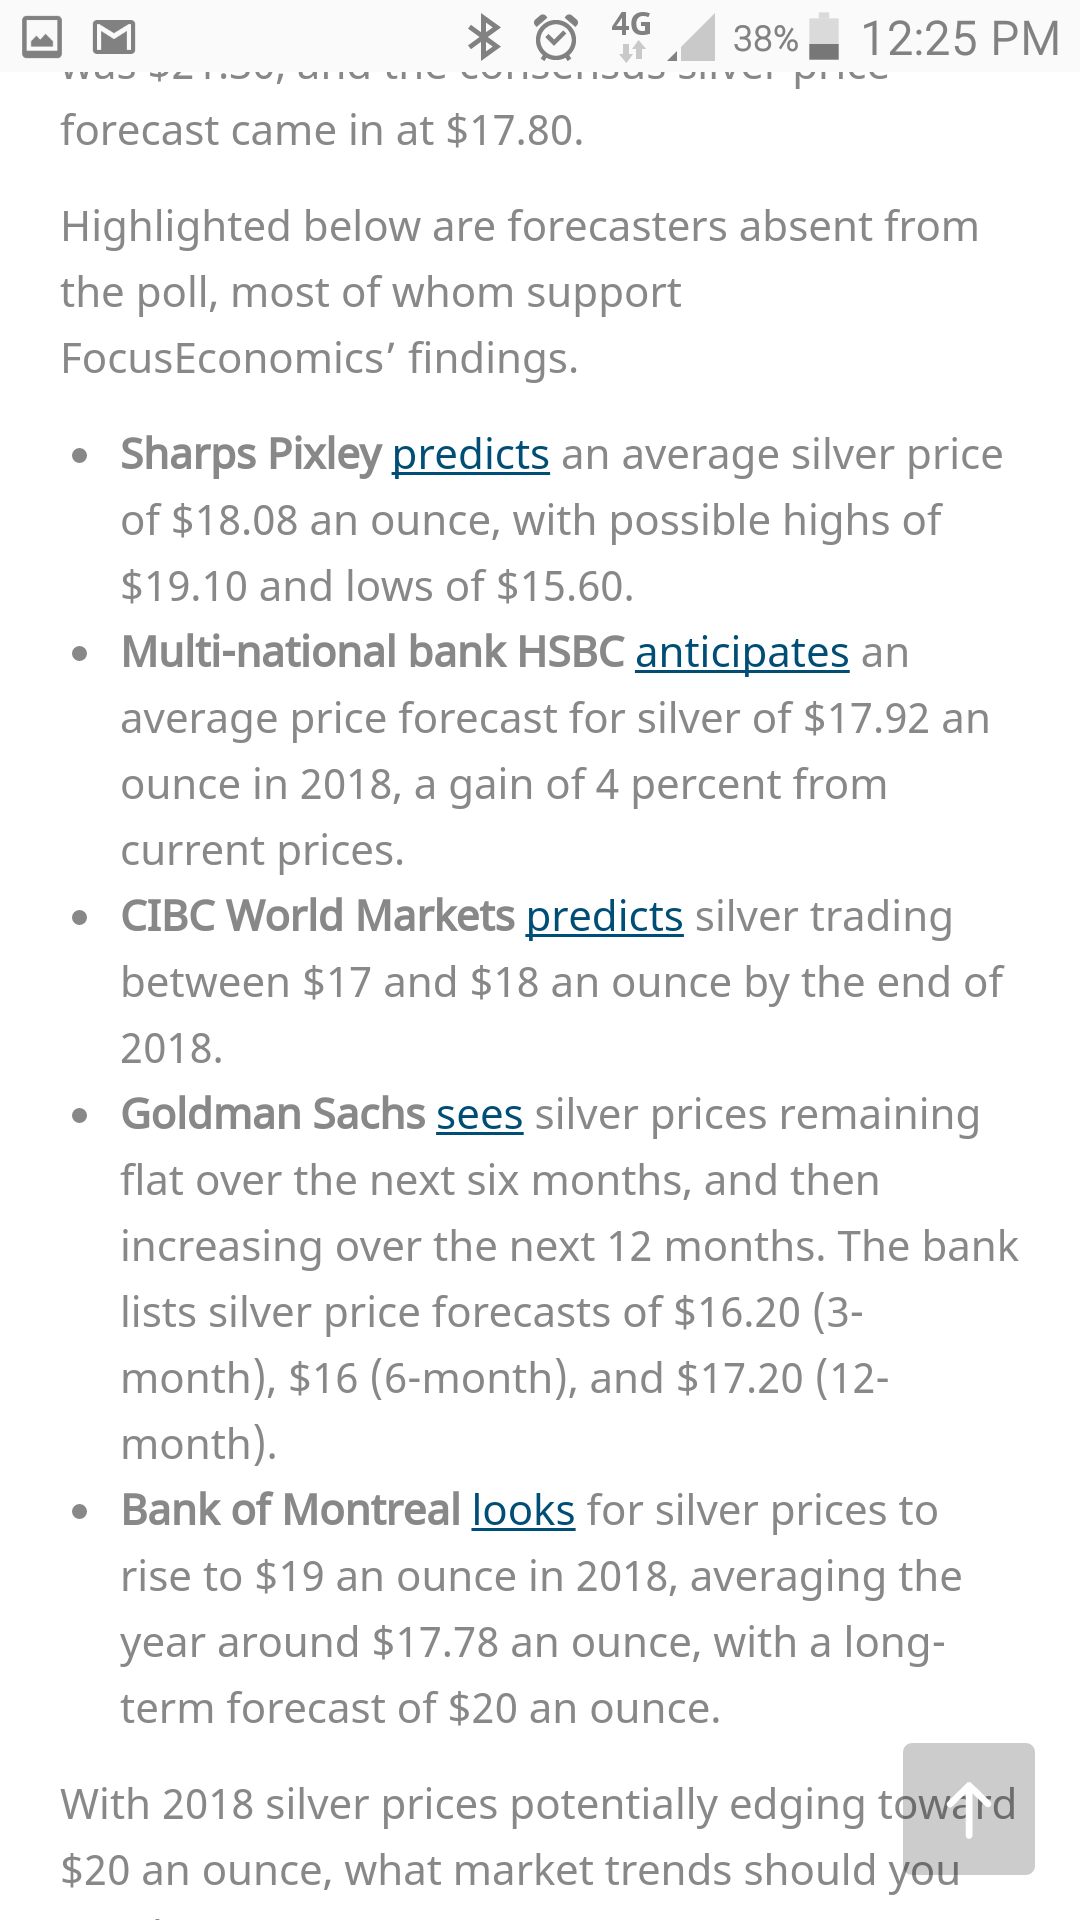Open HSBC 'anticipates' link
The height and width of the screenshot is (1920, 1080).
pos(742,653)
